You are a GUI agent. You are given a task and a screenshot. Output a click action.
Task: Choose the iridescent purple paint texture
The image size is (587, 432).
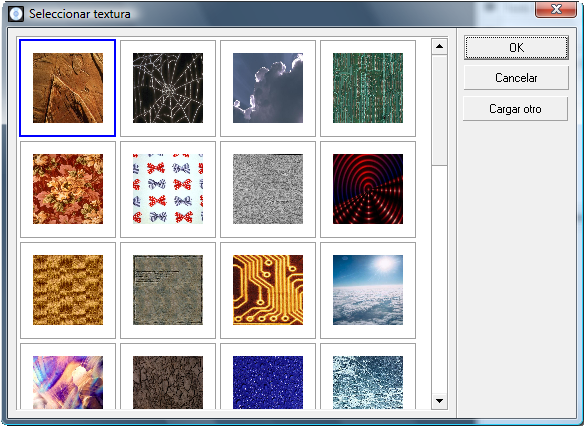tap(68, 377)
